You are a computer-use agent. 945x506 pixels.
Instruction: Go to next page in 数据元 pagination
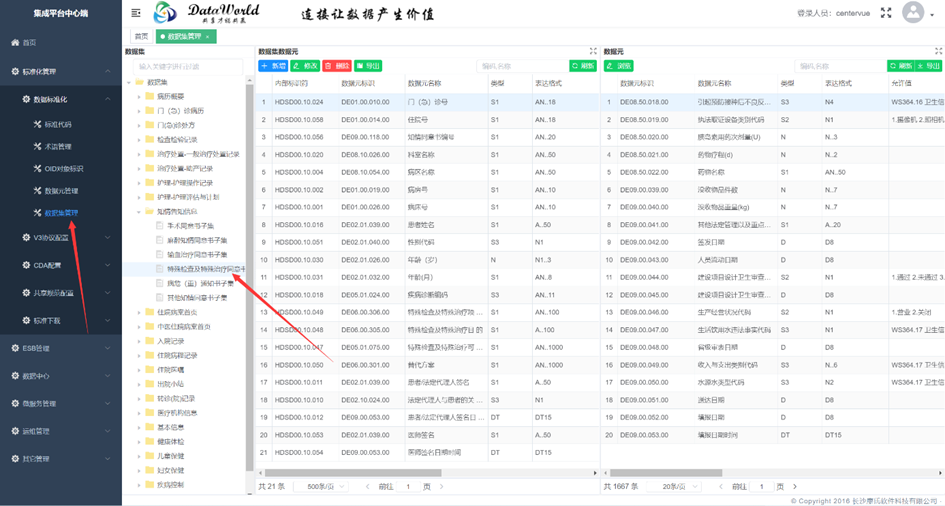coord(795,486)
